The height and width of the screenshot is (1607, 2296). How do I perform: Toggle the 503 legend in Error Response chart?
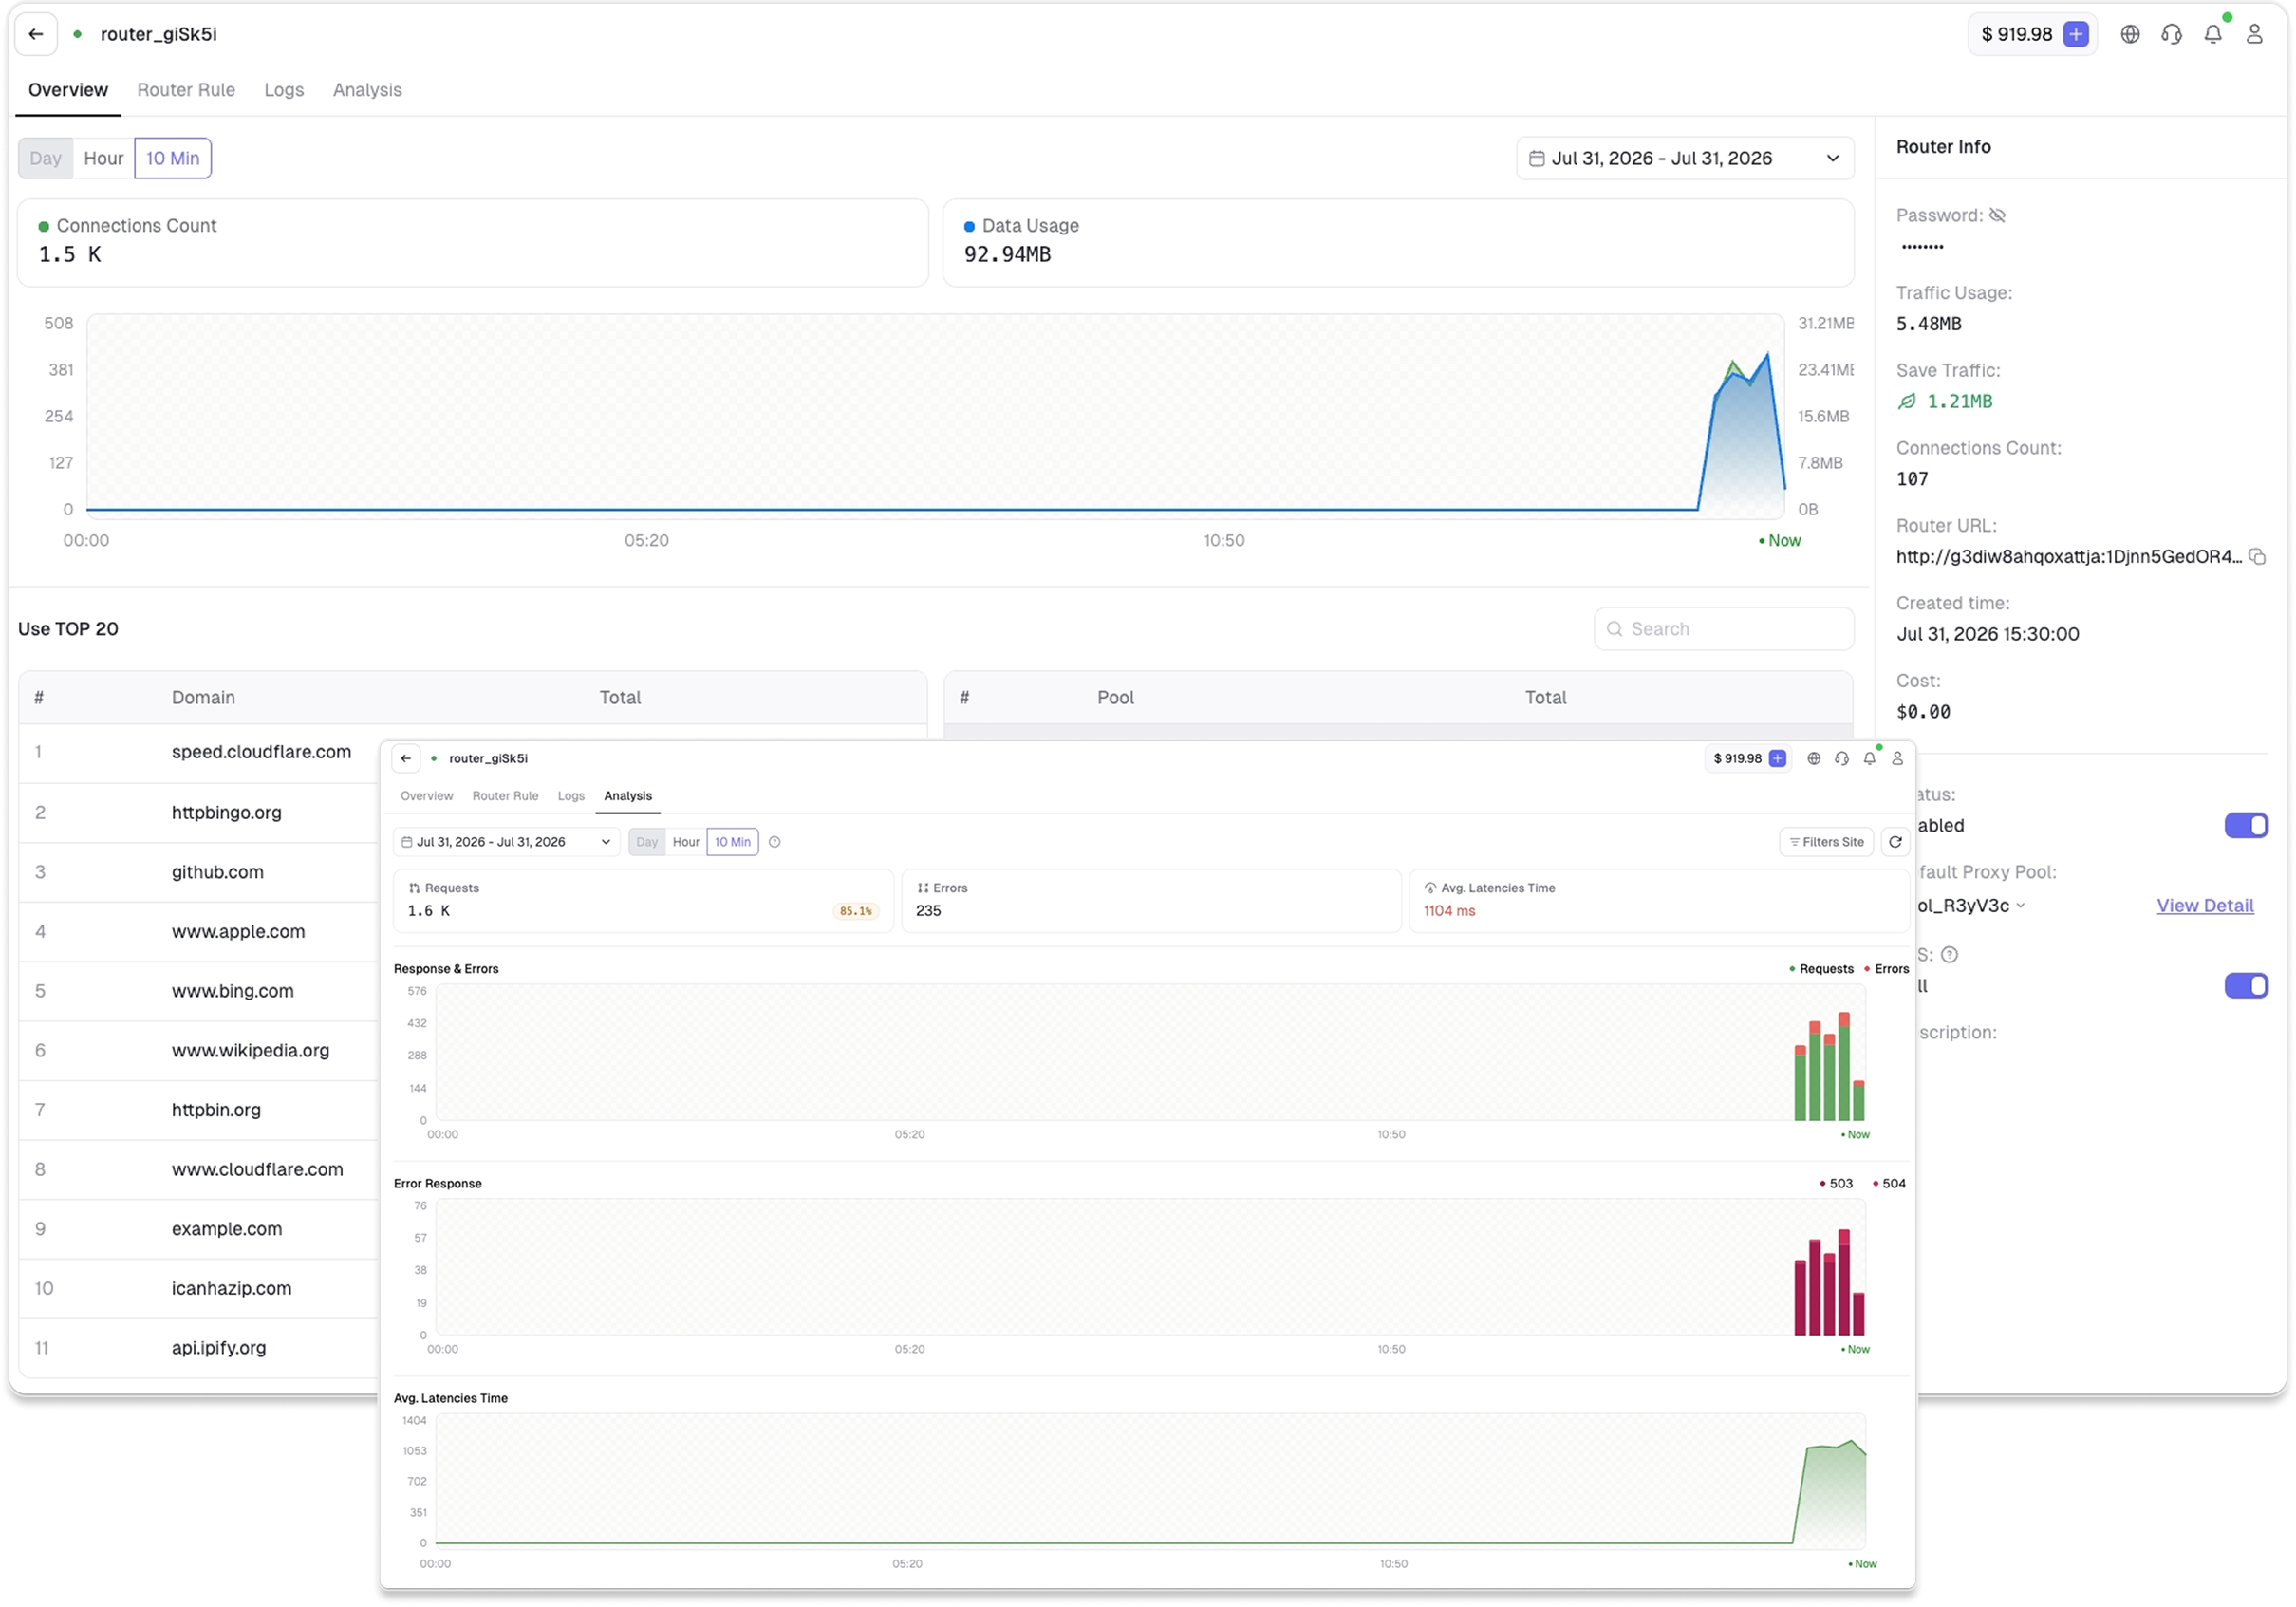pos(1835,1183)
